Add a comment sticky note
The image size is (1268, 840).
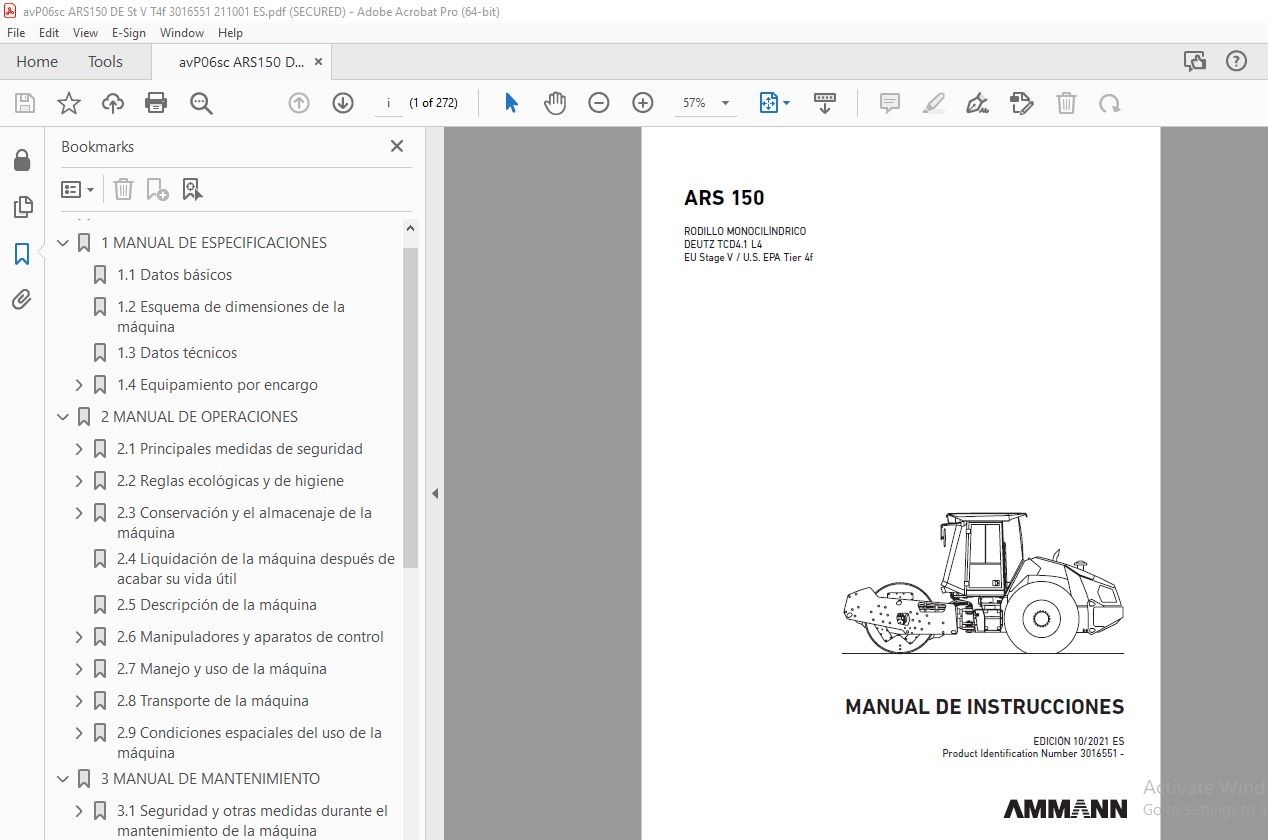pyautogui.click(x=890, y=103)
